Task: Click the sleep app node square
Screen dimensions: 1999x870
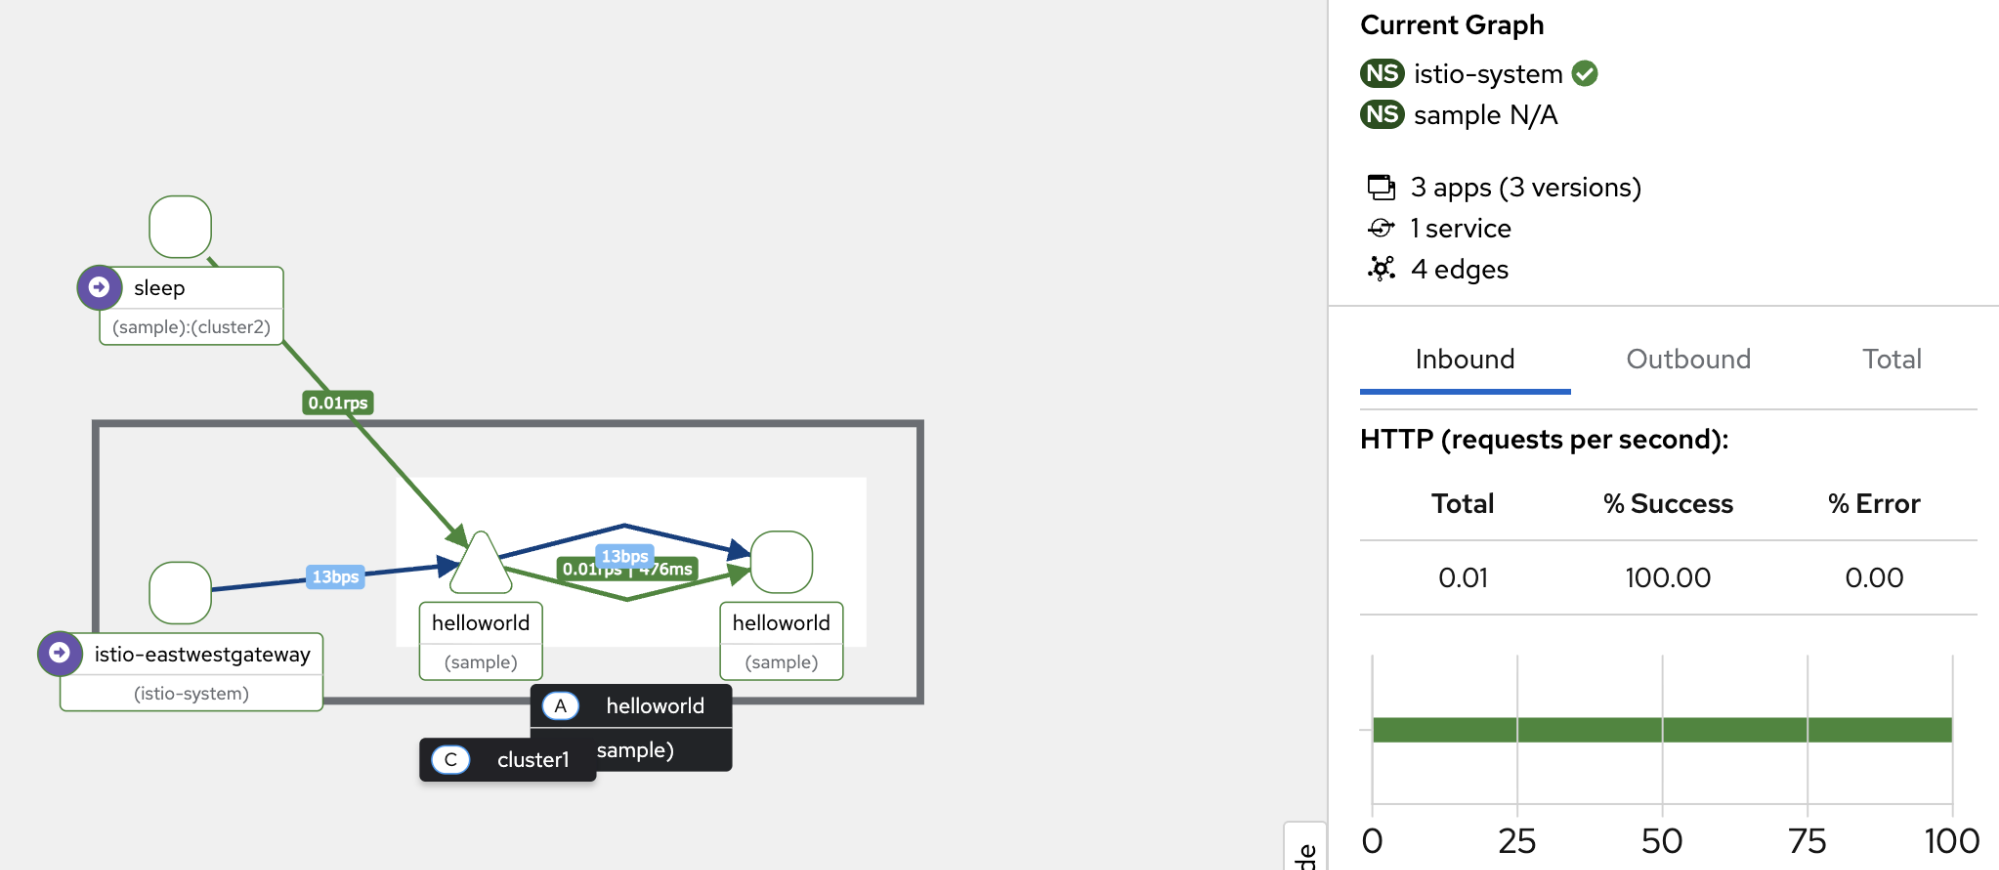Action: 180,226
